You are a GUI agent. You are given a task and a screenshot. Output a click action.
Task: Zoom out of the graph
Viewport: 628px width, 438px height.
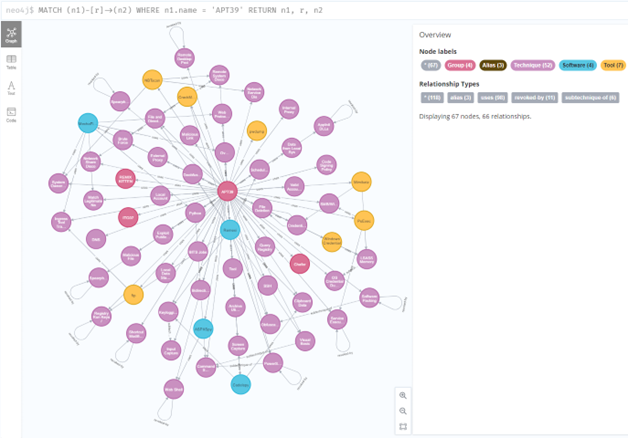(403, 411)
